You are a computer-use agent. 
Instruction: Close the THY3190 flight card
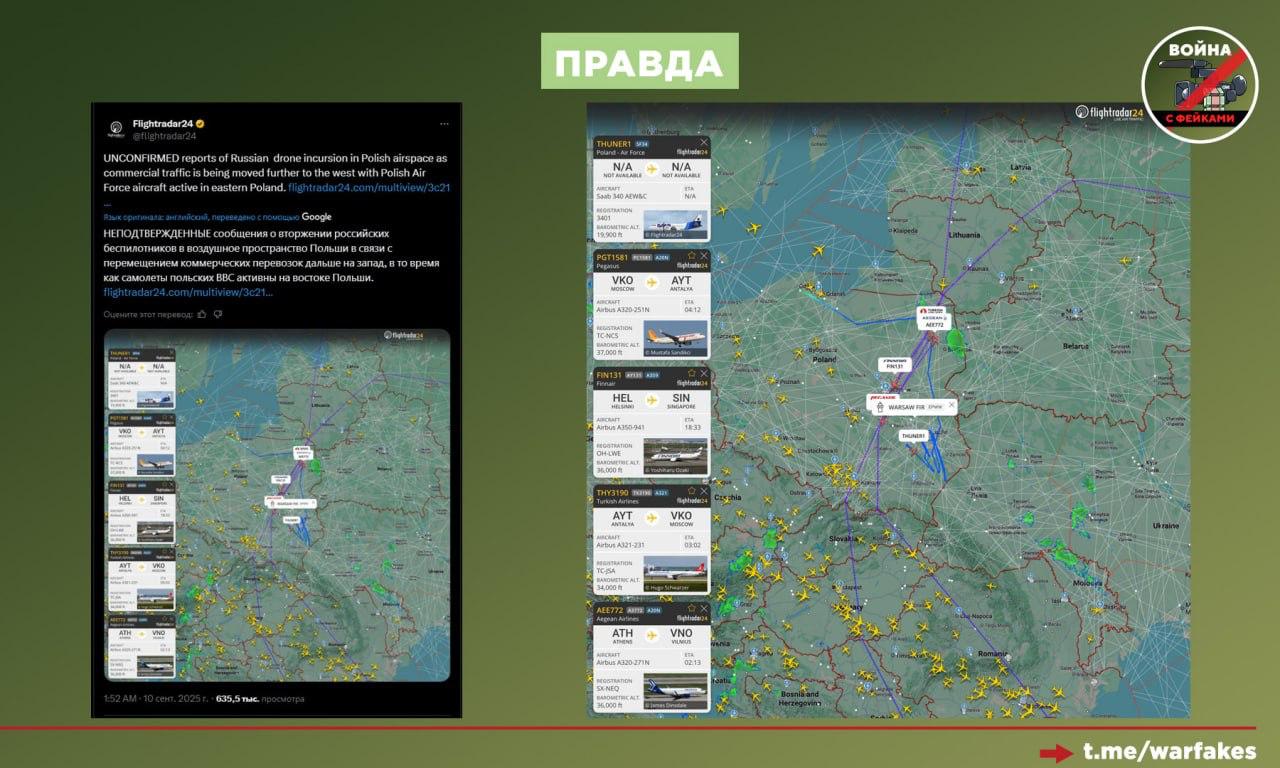703,491
